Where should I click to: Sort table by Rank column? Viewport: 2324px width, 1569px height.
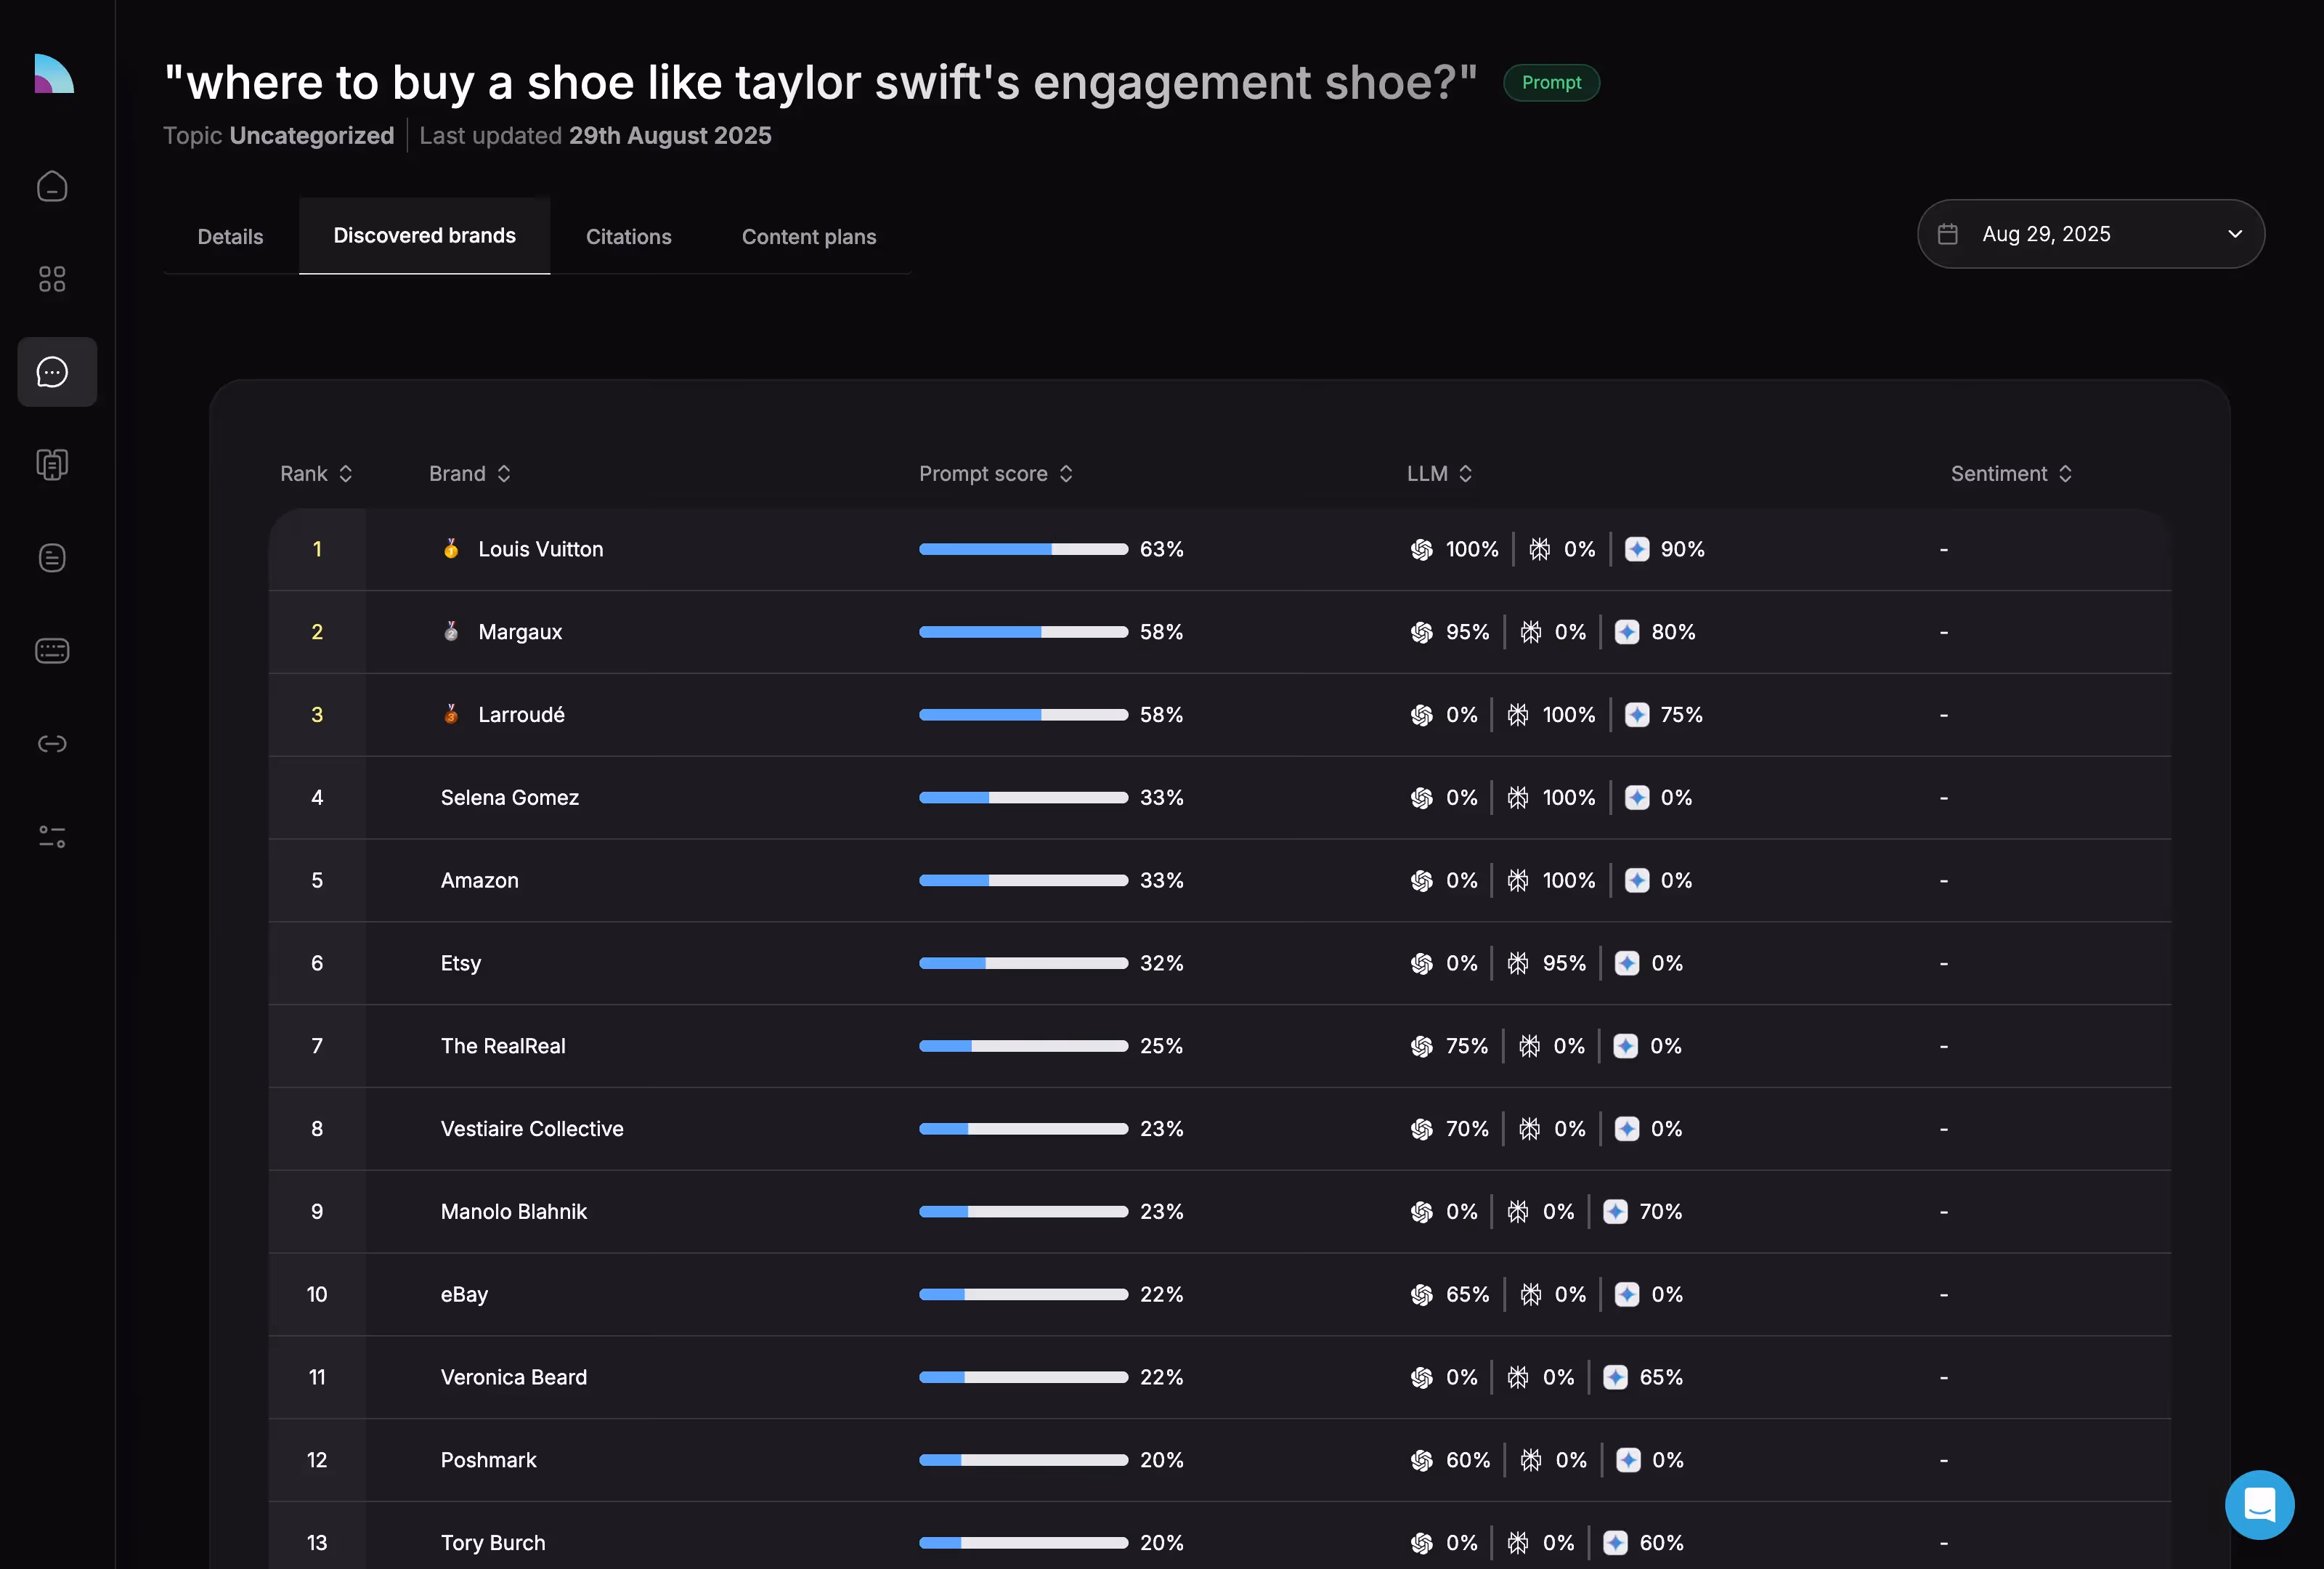point(316,474)
